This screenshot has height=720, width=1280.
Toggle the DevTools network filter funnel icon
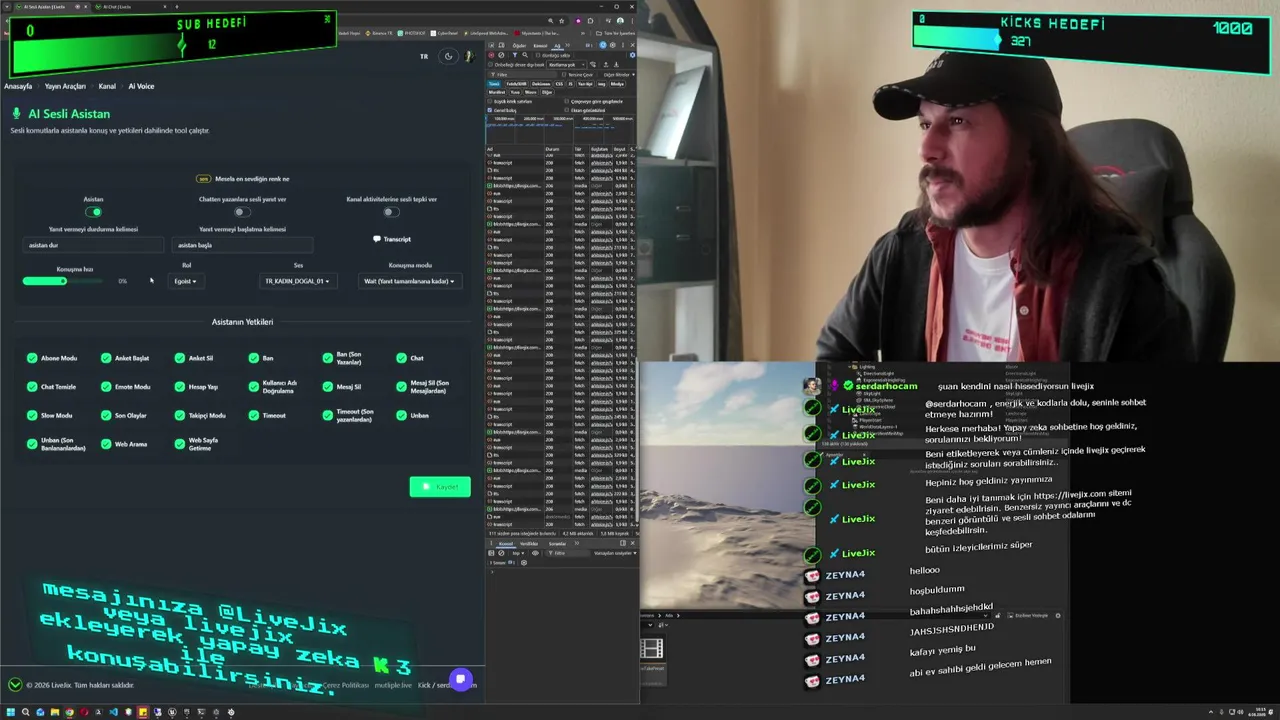click(515, 55)
